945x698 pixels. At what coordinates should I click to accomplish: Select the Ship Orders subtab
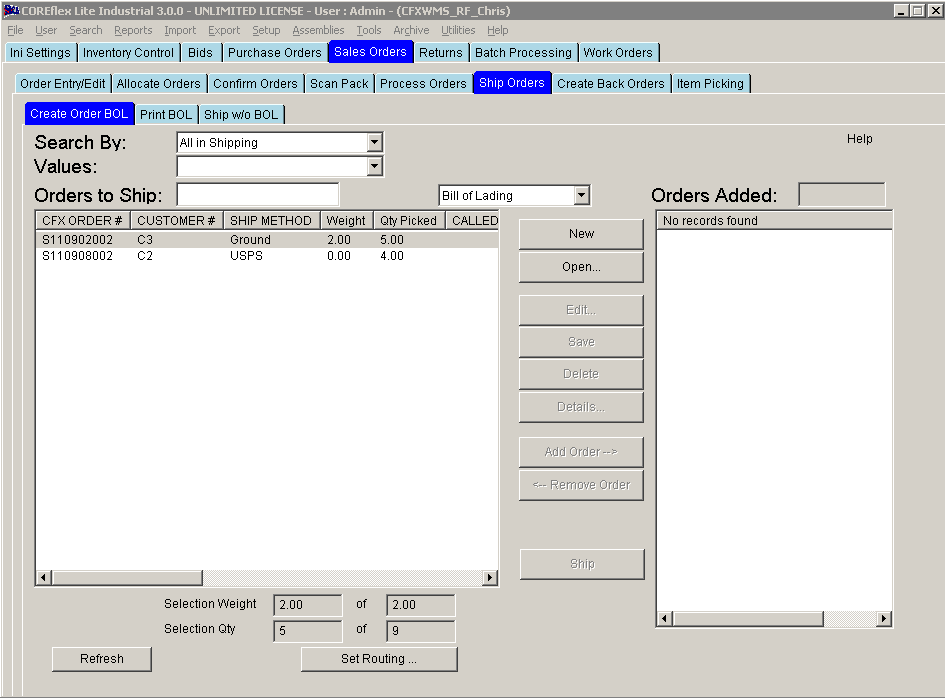point(512,83)
